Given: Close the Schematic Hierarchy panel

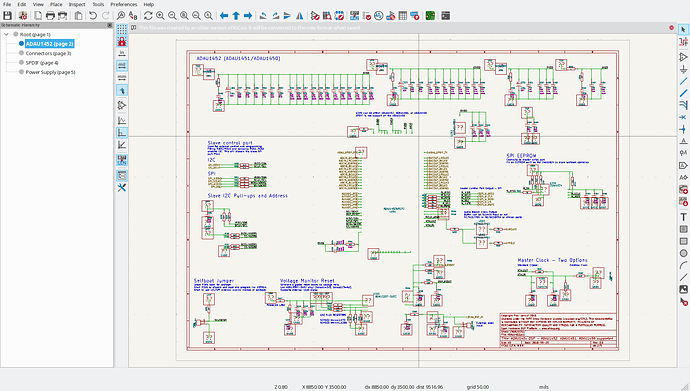Looking at the screenshot, I should pyautogui.click(x=110, y=25).
